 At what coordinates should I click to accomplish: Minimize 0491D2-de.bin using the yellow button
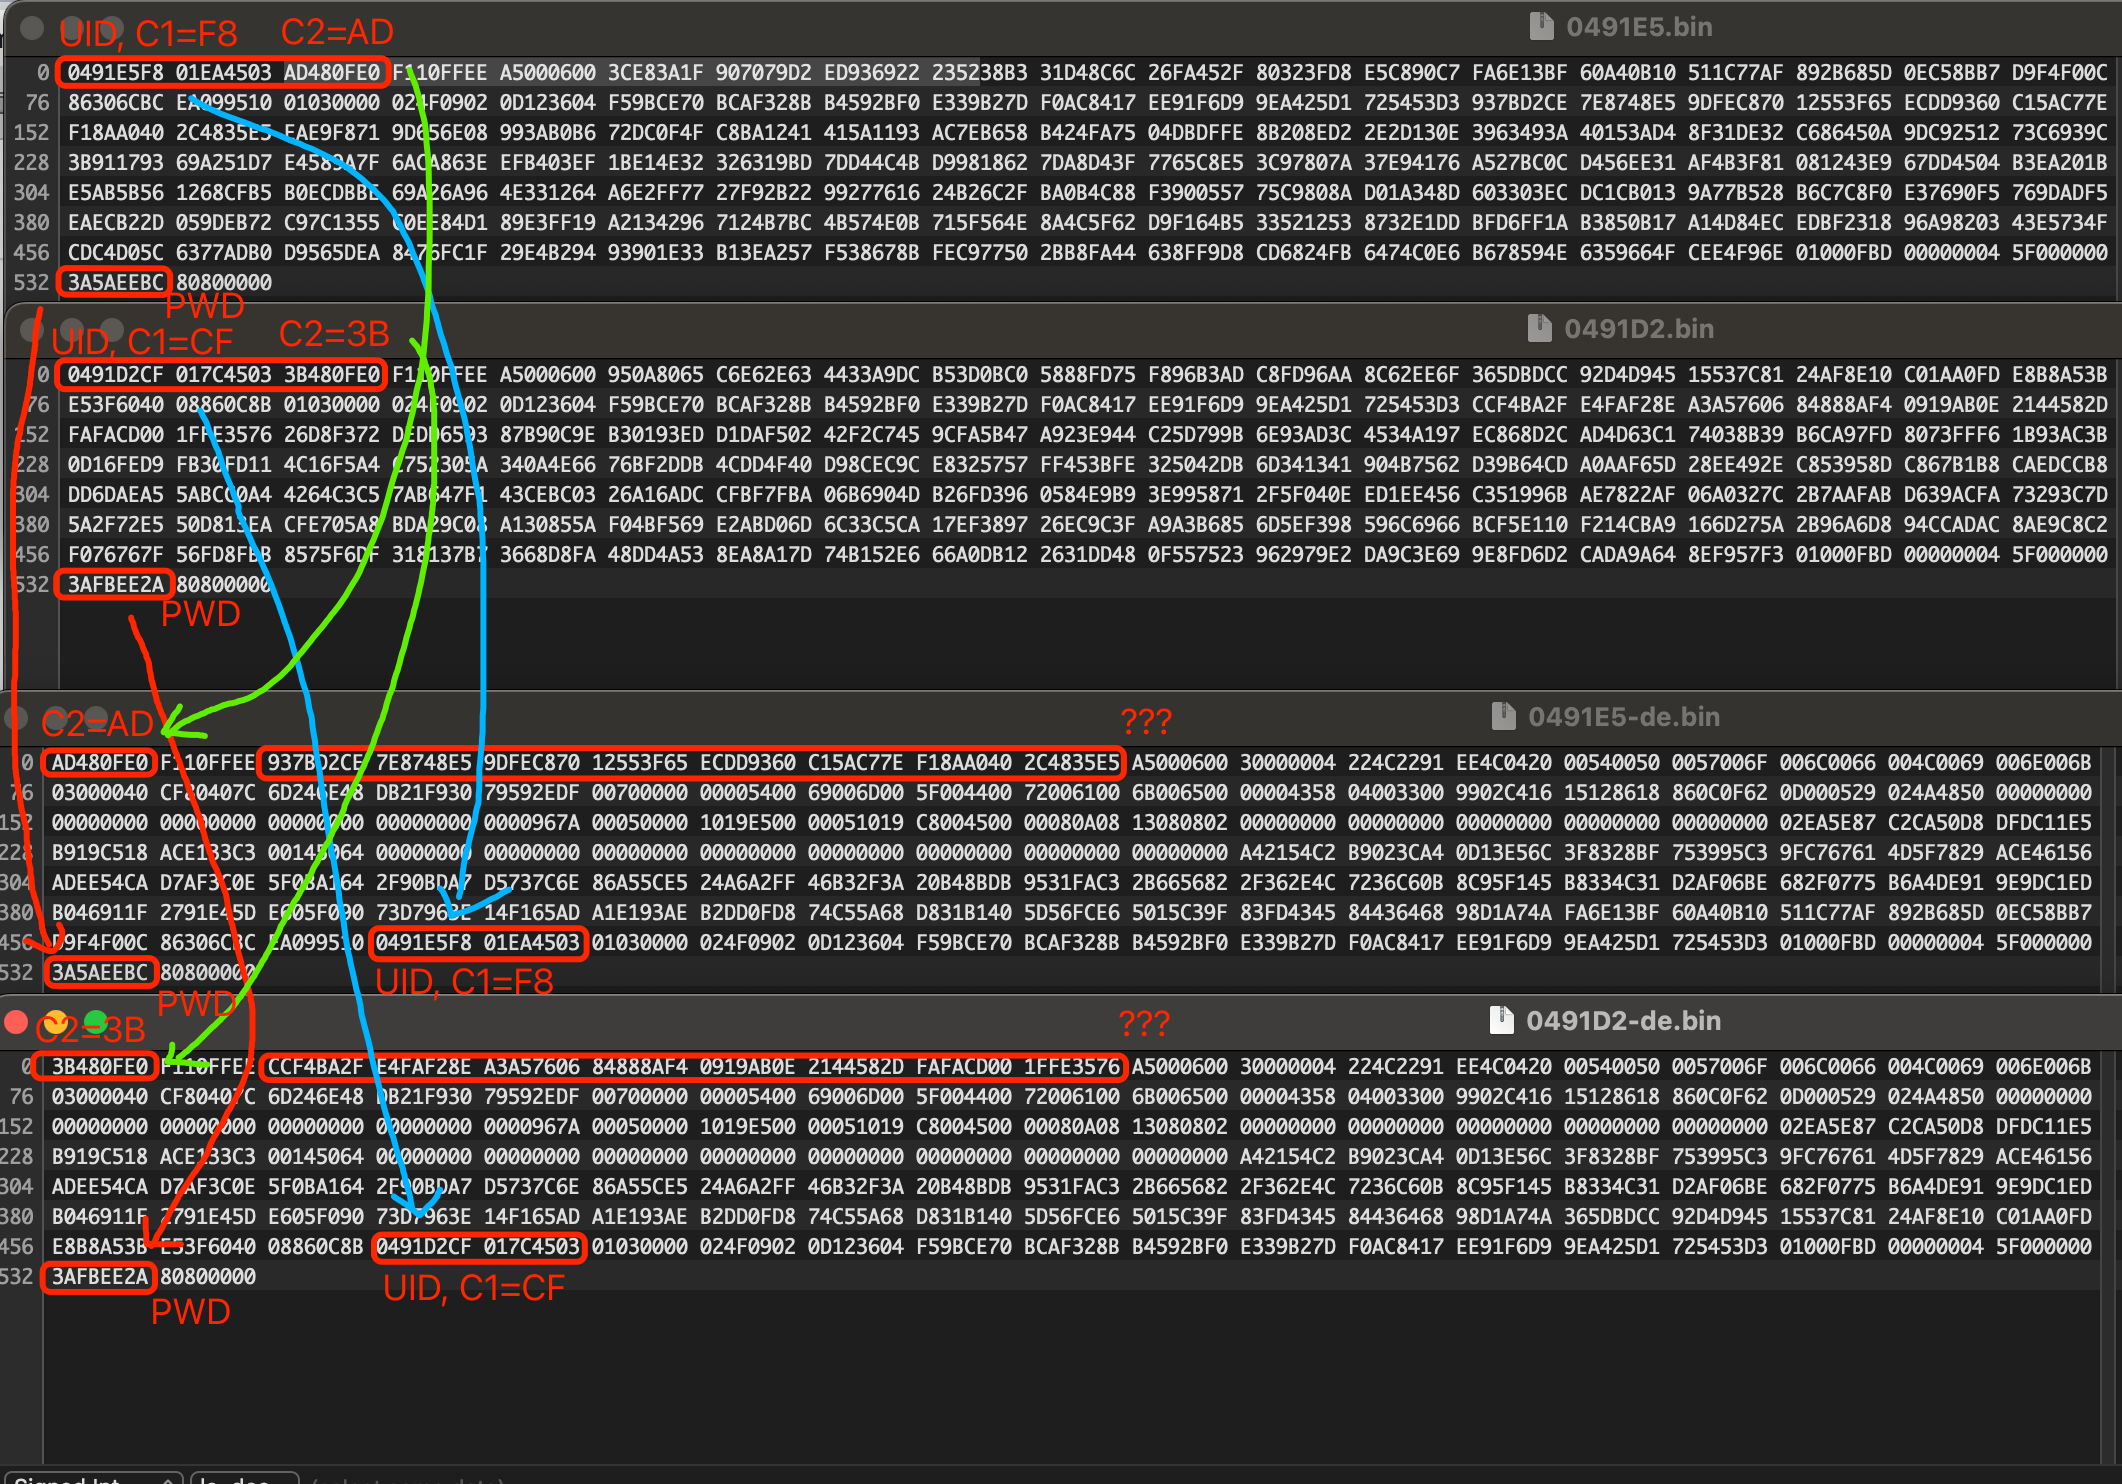click(x=56, y=1021)
